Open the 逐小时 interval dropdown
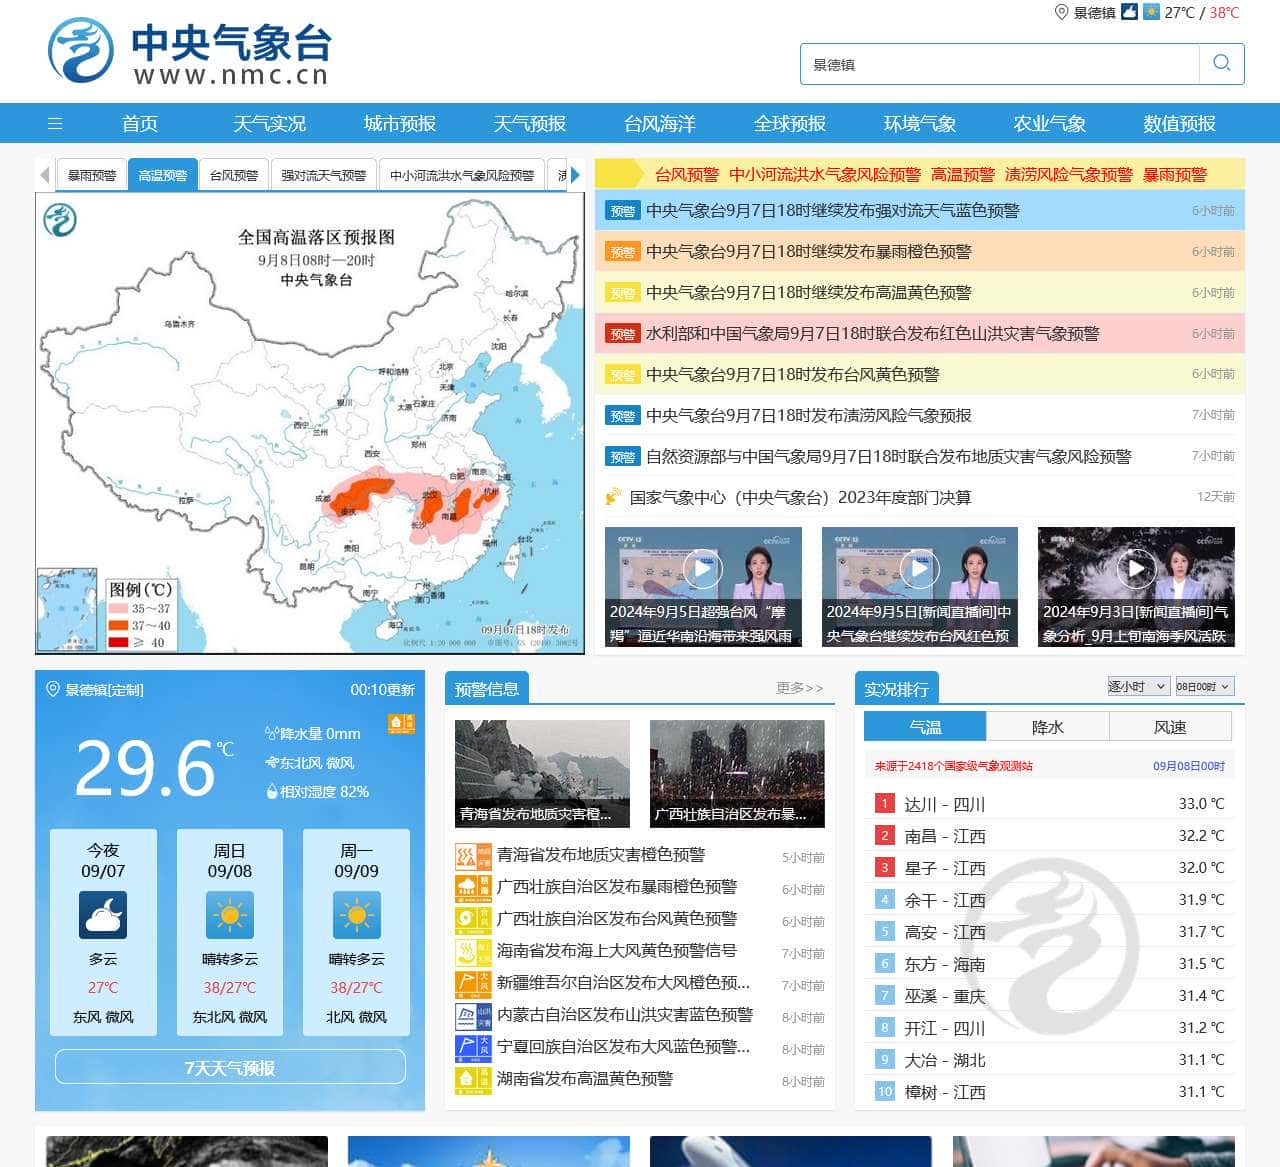Viewport: 1280px width, 1167px height. coord(1137,686)
